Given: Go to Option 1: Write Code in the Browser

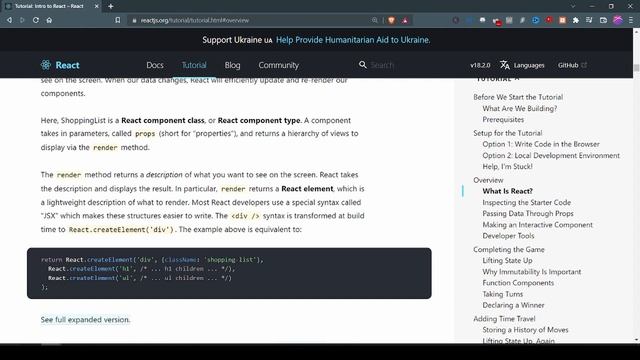Looking at the screenshot, I should tap(541, 144).
